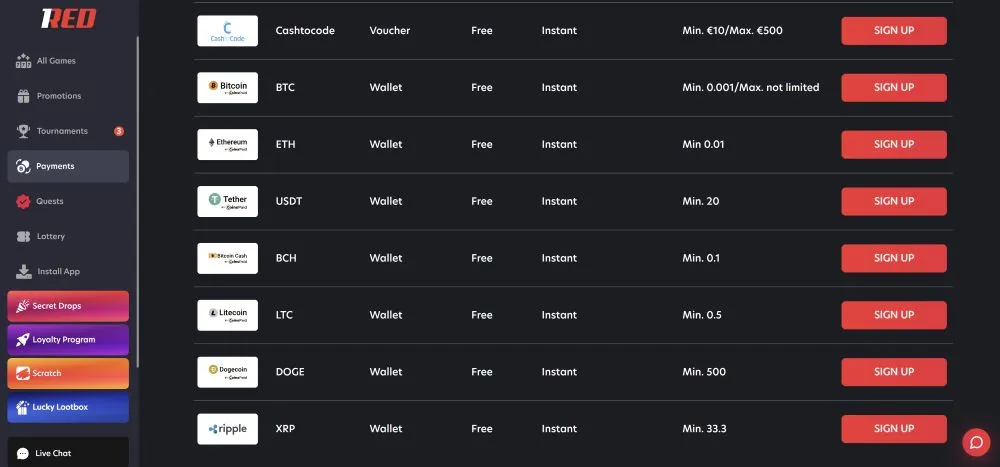The height and width of the screenshot is (467, 1000).
Task: Sign up in the ETH row
Action: coord(893,144)
